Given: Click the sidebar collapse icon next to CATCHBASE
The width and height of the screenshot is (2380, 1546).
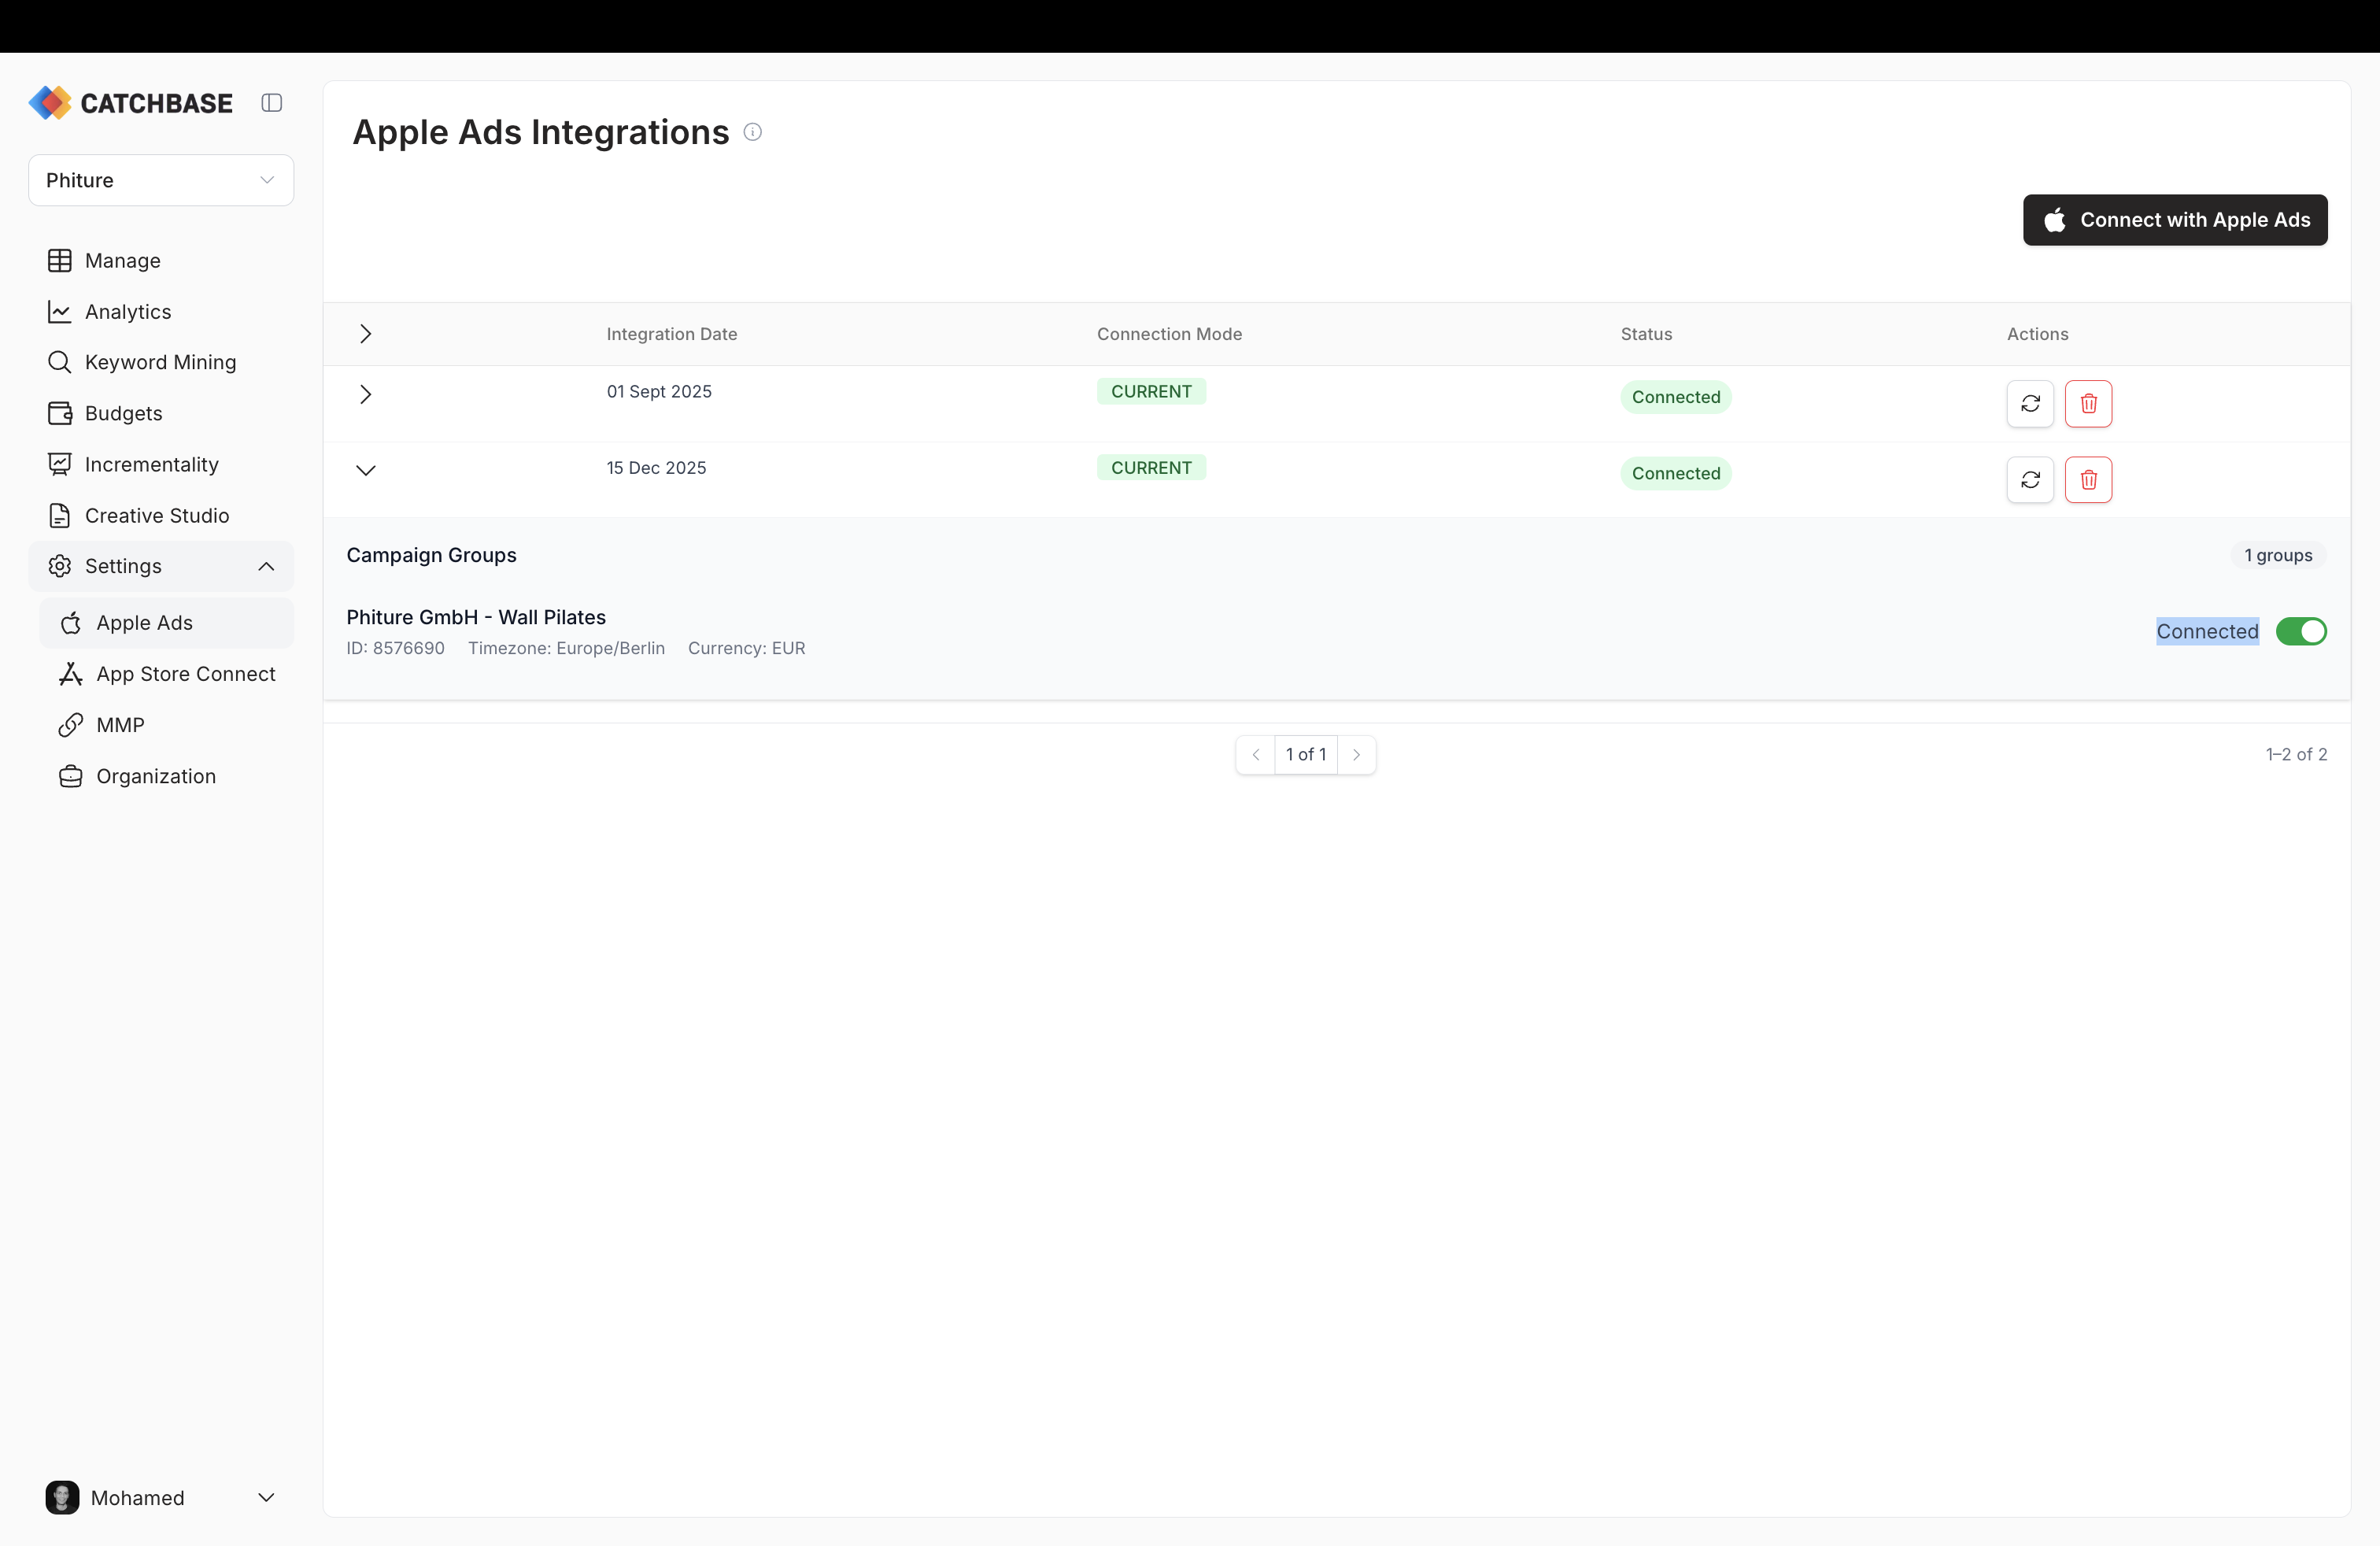Looking at the screenshot, I should click(x=271, y=102).
